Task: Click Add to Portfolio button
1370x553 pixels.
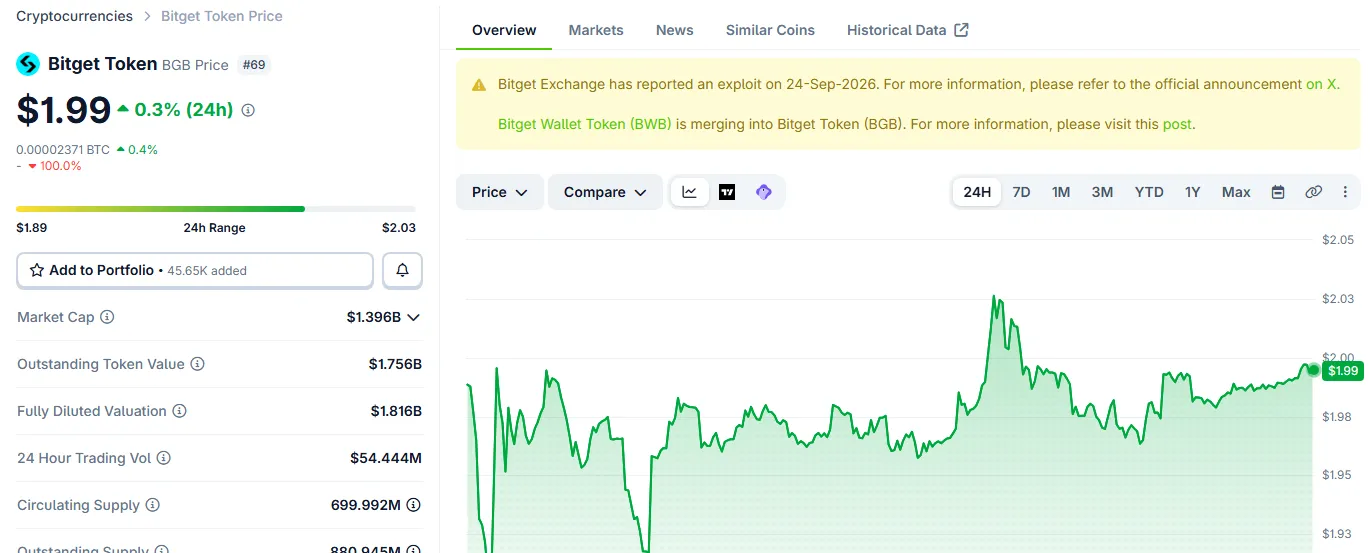Action: click(x=195, y=270)
